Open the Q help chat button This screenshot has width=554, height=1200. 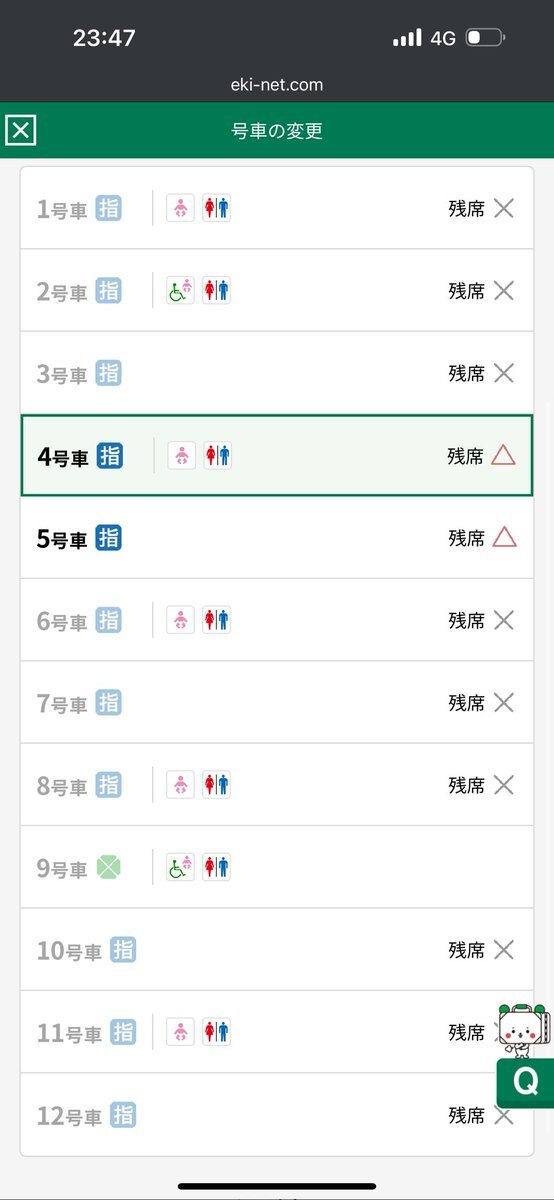pos(525,1082)
